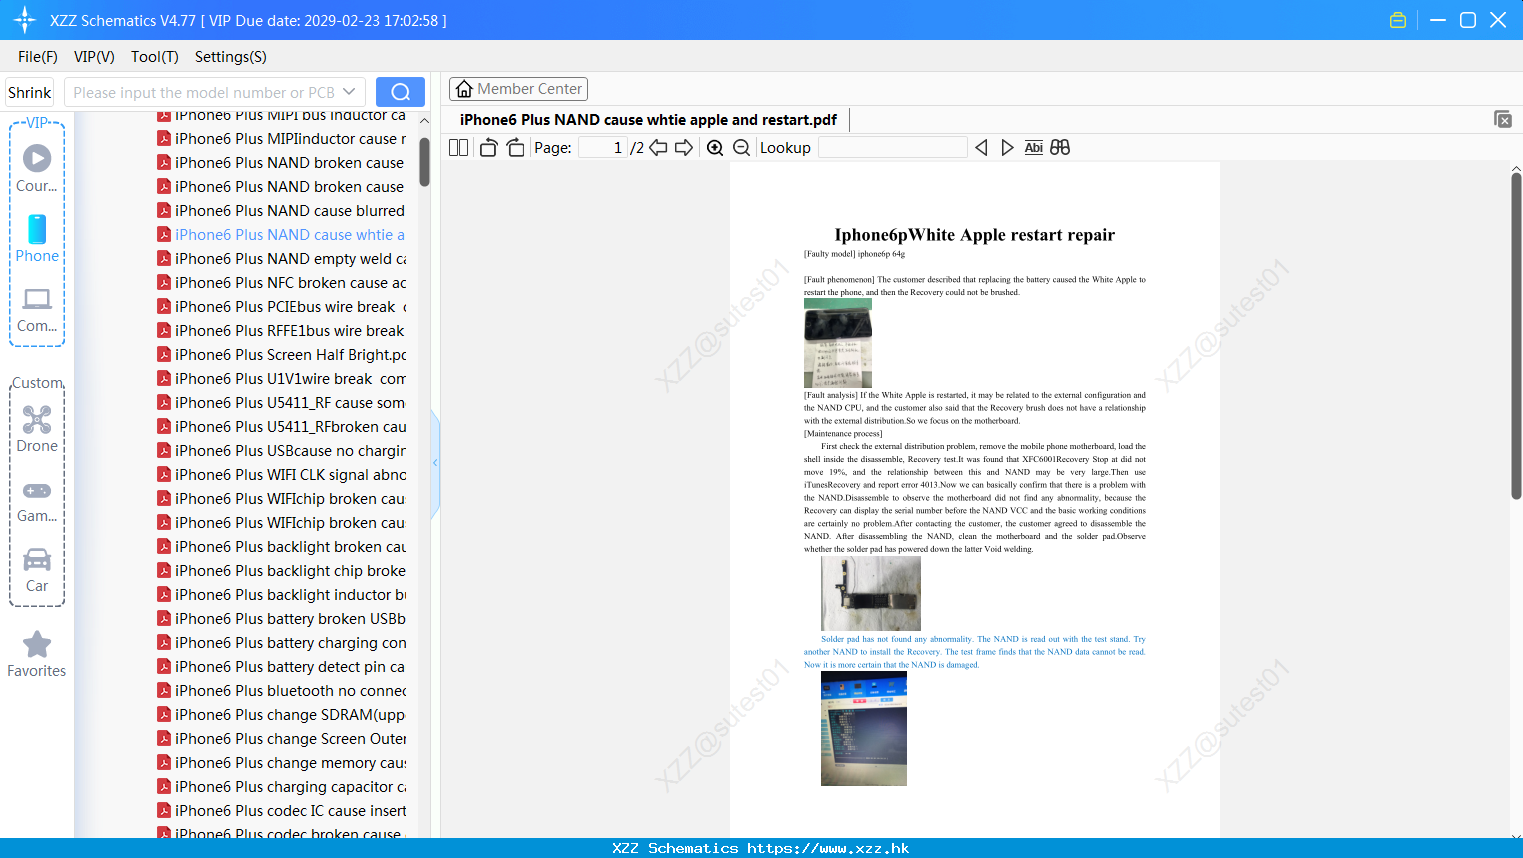
Task: Open iPhone6 Plus change SDRAM file
Action: (282, 715)
